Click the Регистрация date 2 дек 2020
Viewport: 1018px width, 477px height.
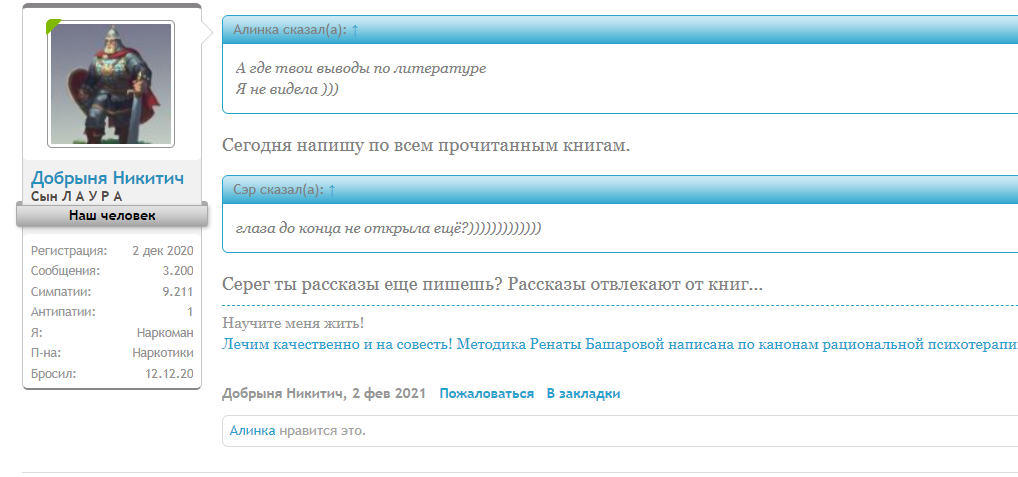(x=162, y=251)
